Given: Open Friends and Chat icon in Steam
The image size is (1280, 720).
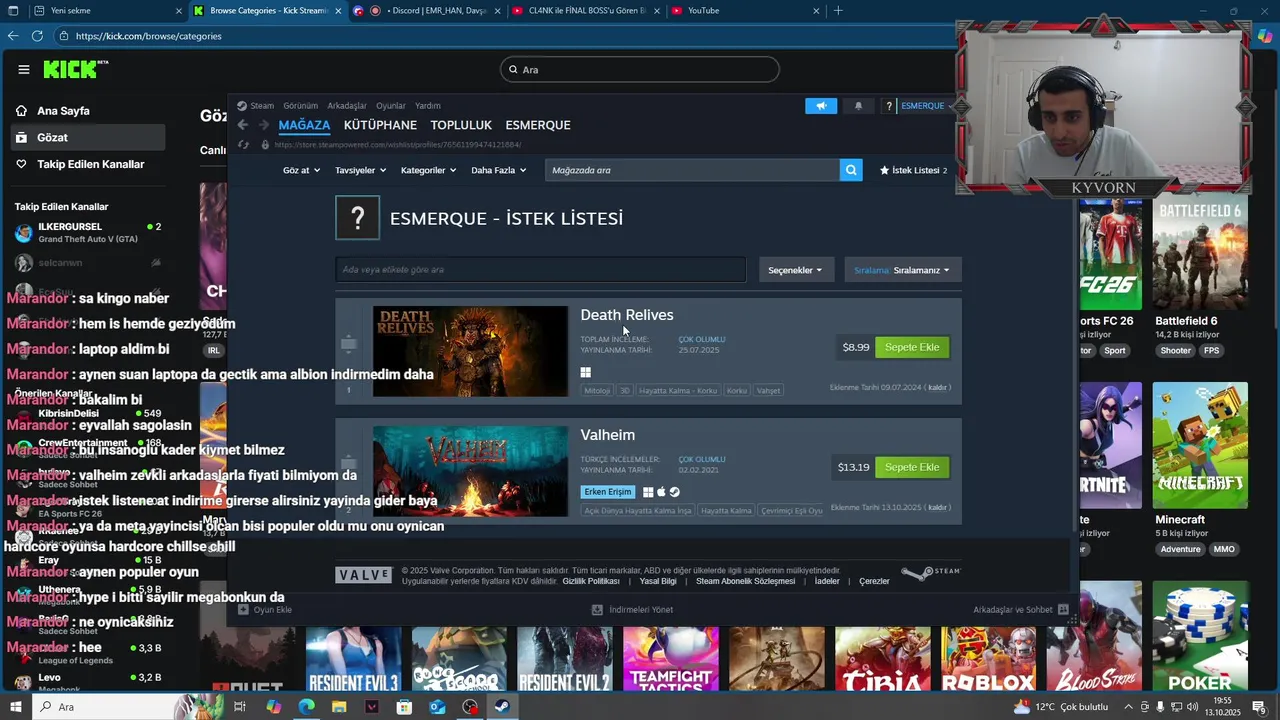Looking at the screenshot, I should coord(1063,609).
